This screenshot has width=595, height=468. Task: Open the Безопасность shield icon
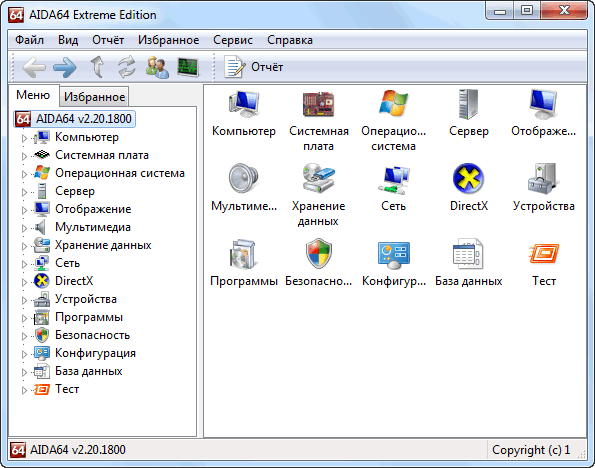(319, 254)
